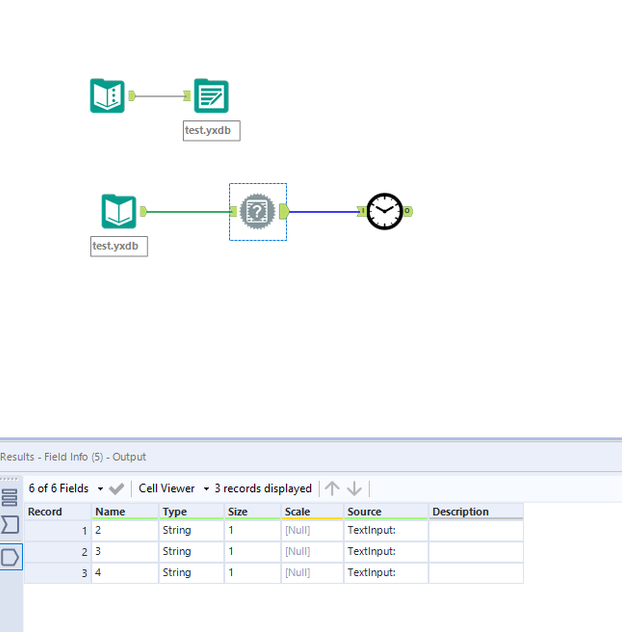
Task: Select the Size cell in record 3
Action: 252,573
